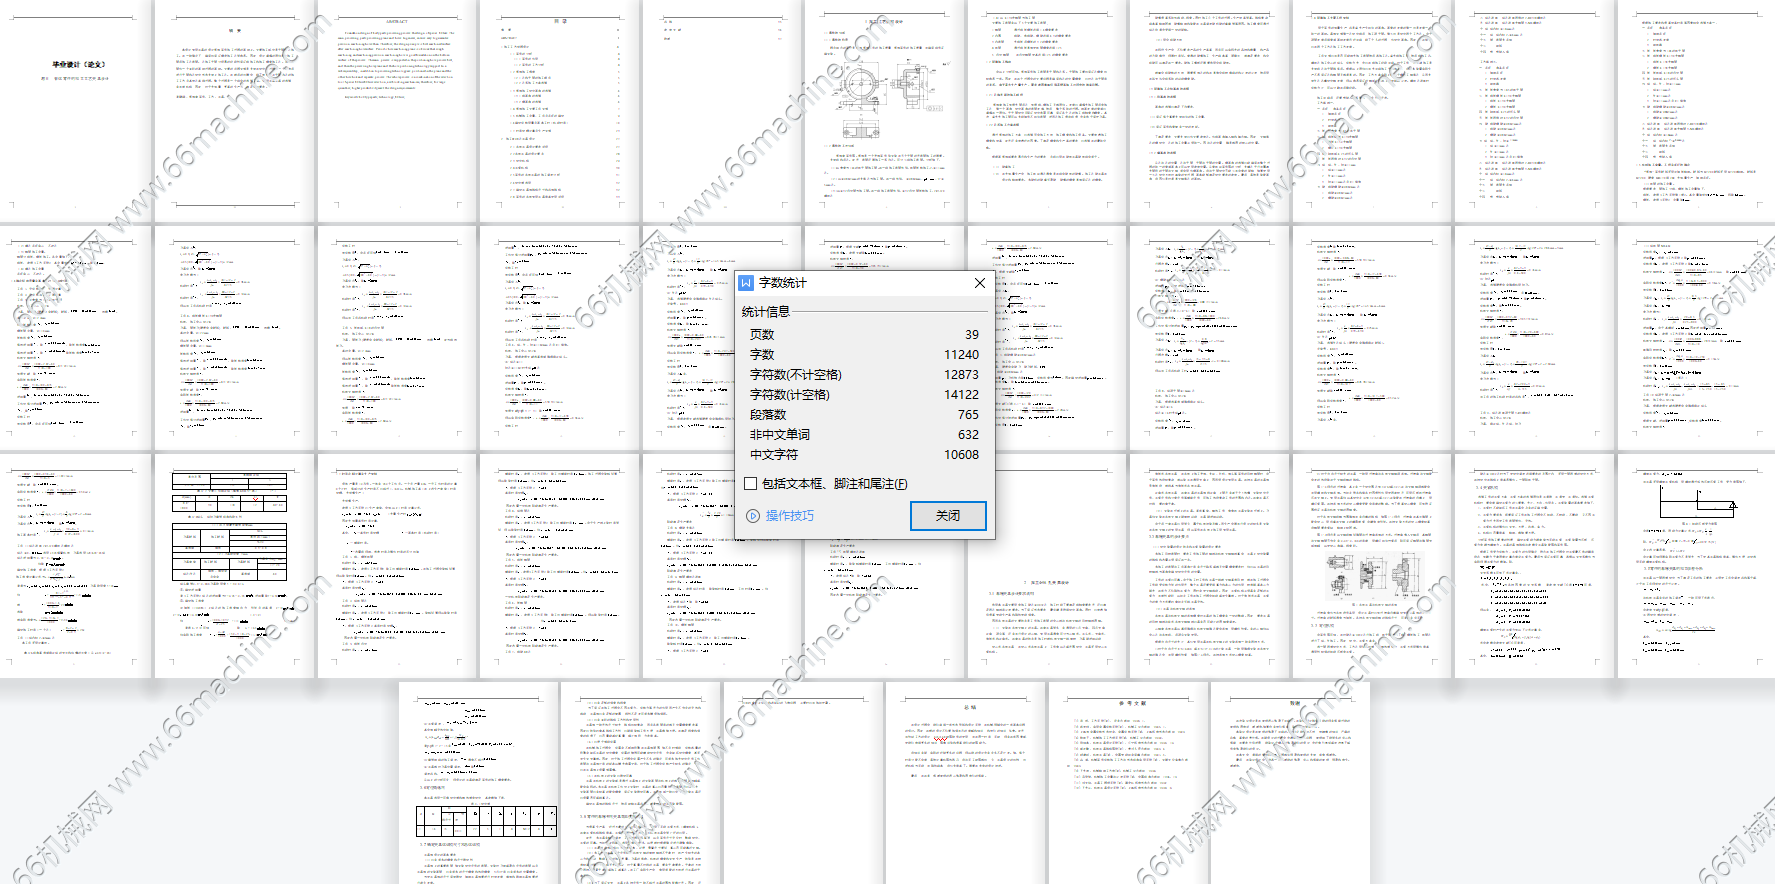Open the page with the mechanical part drawing
Screen dimensions: 1775x884
coord(886,110)
